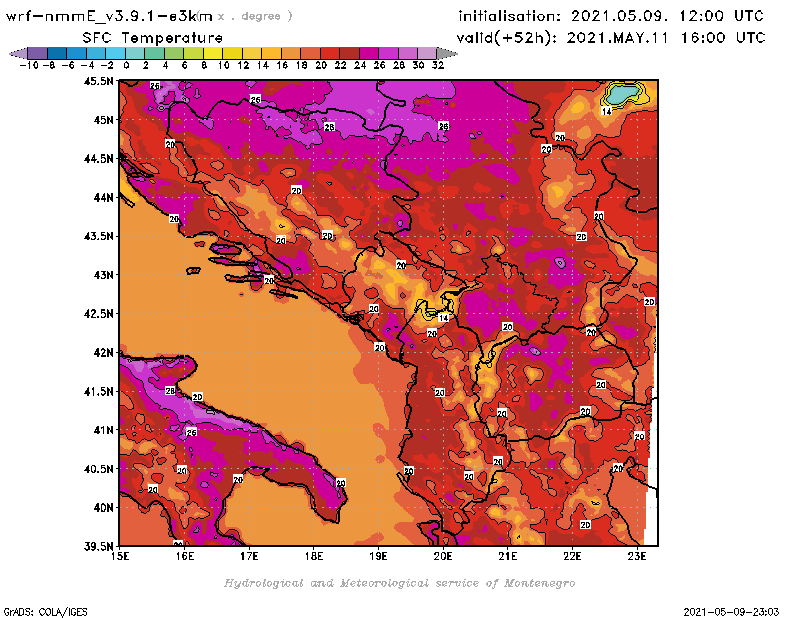800x618 pixels.
Task: Click the 45.5N latitude label
Action: (98, 81)
